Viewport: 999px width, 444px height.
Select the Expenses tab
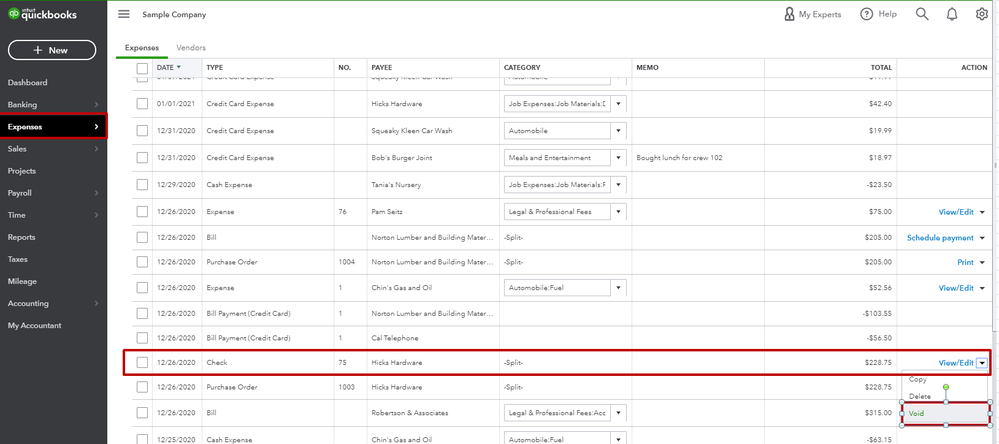coord(142,48)
